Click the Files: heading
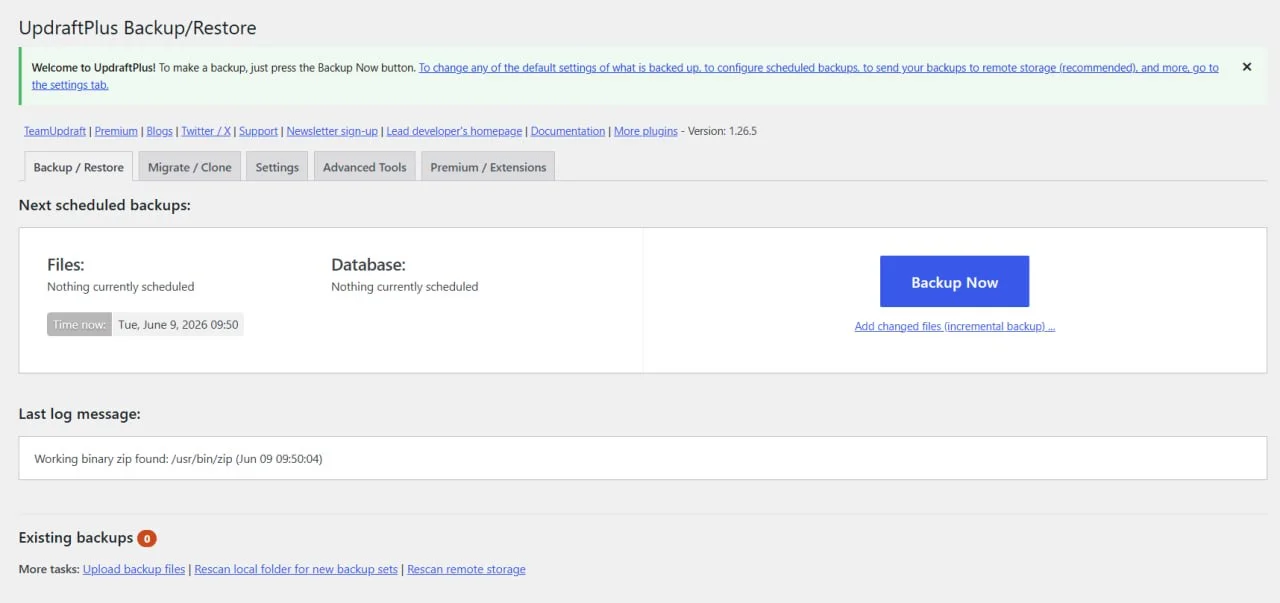The image size is (1280, 603). tap(66, 265)
